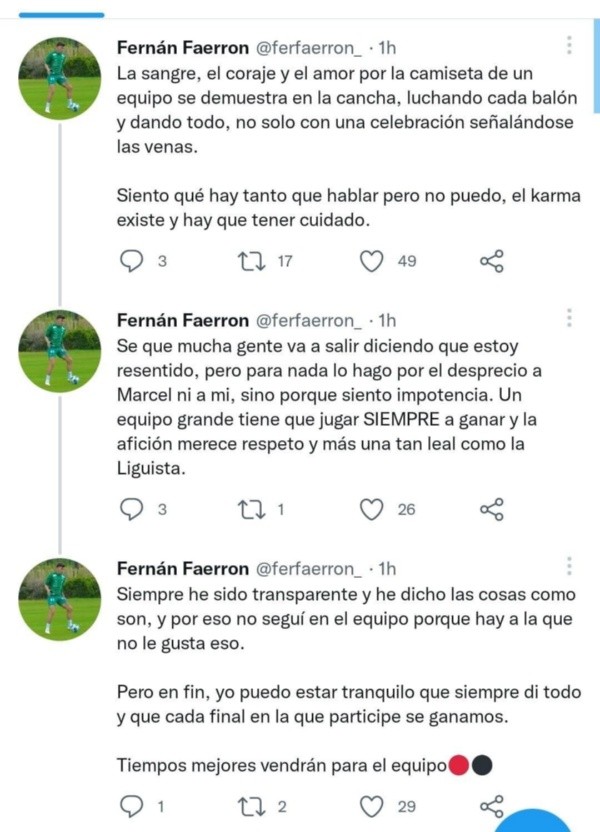Like the final tweet with 29 likes
This screenshot has height=832, width=600.
tap(373, 803)
